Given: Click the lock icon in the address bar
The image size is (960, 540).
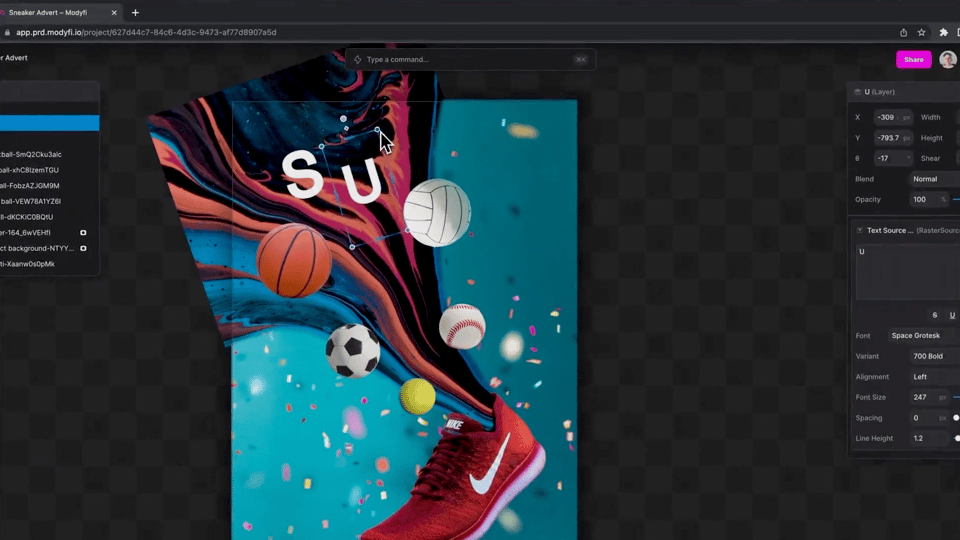Looking at the screenshot, I should tap(7, 32).
